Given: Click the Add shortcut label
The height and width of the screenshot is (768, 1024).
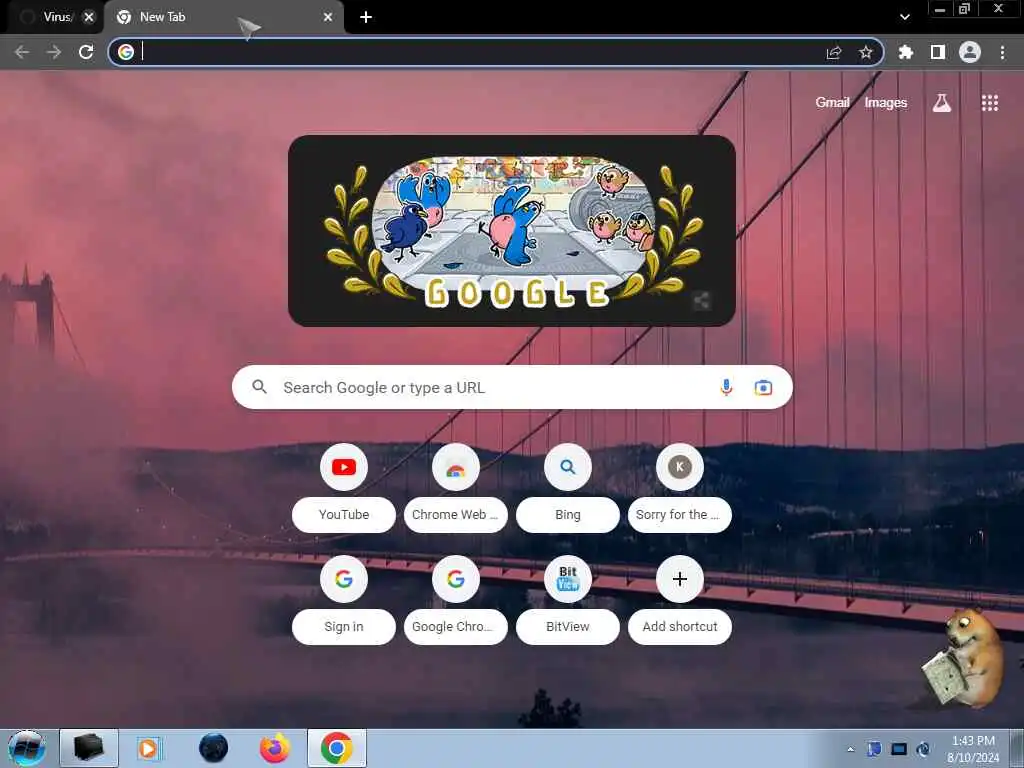Looking at the screenshot, I should (679, 626).
